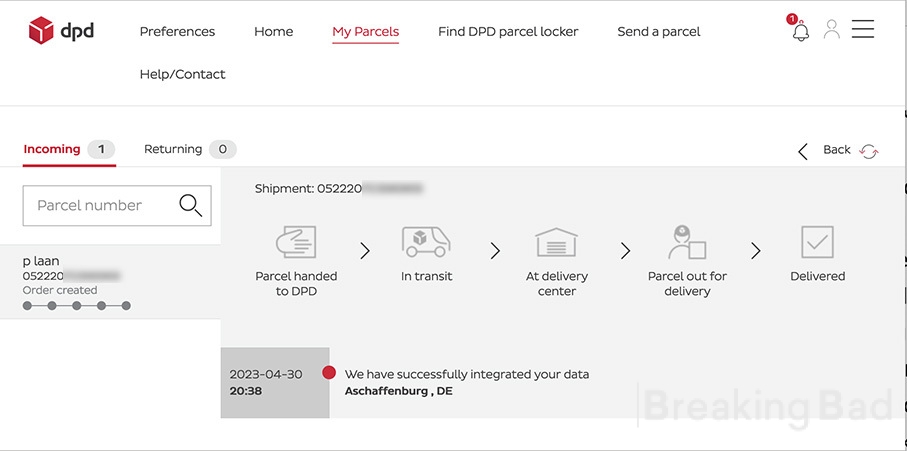Open Find DPD parcel locker

pyautogui.click(x=508, y=32)
